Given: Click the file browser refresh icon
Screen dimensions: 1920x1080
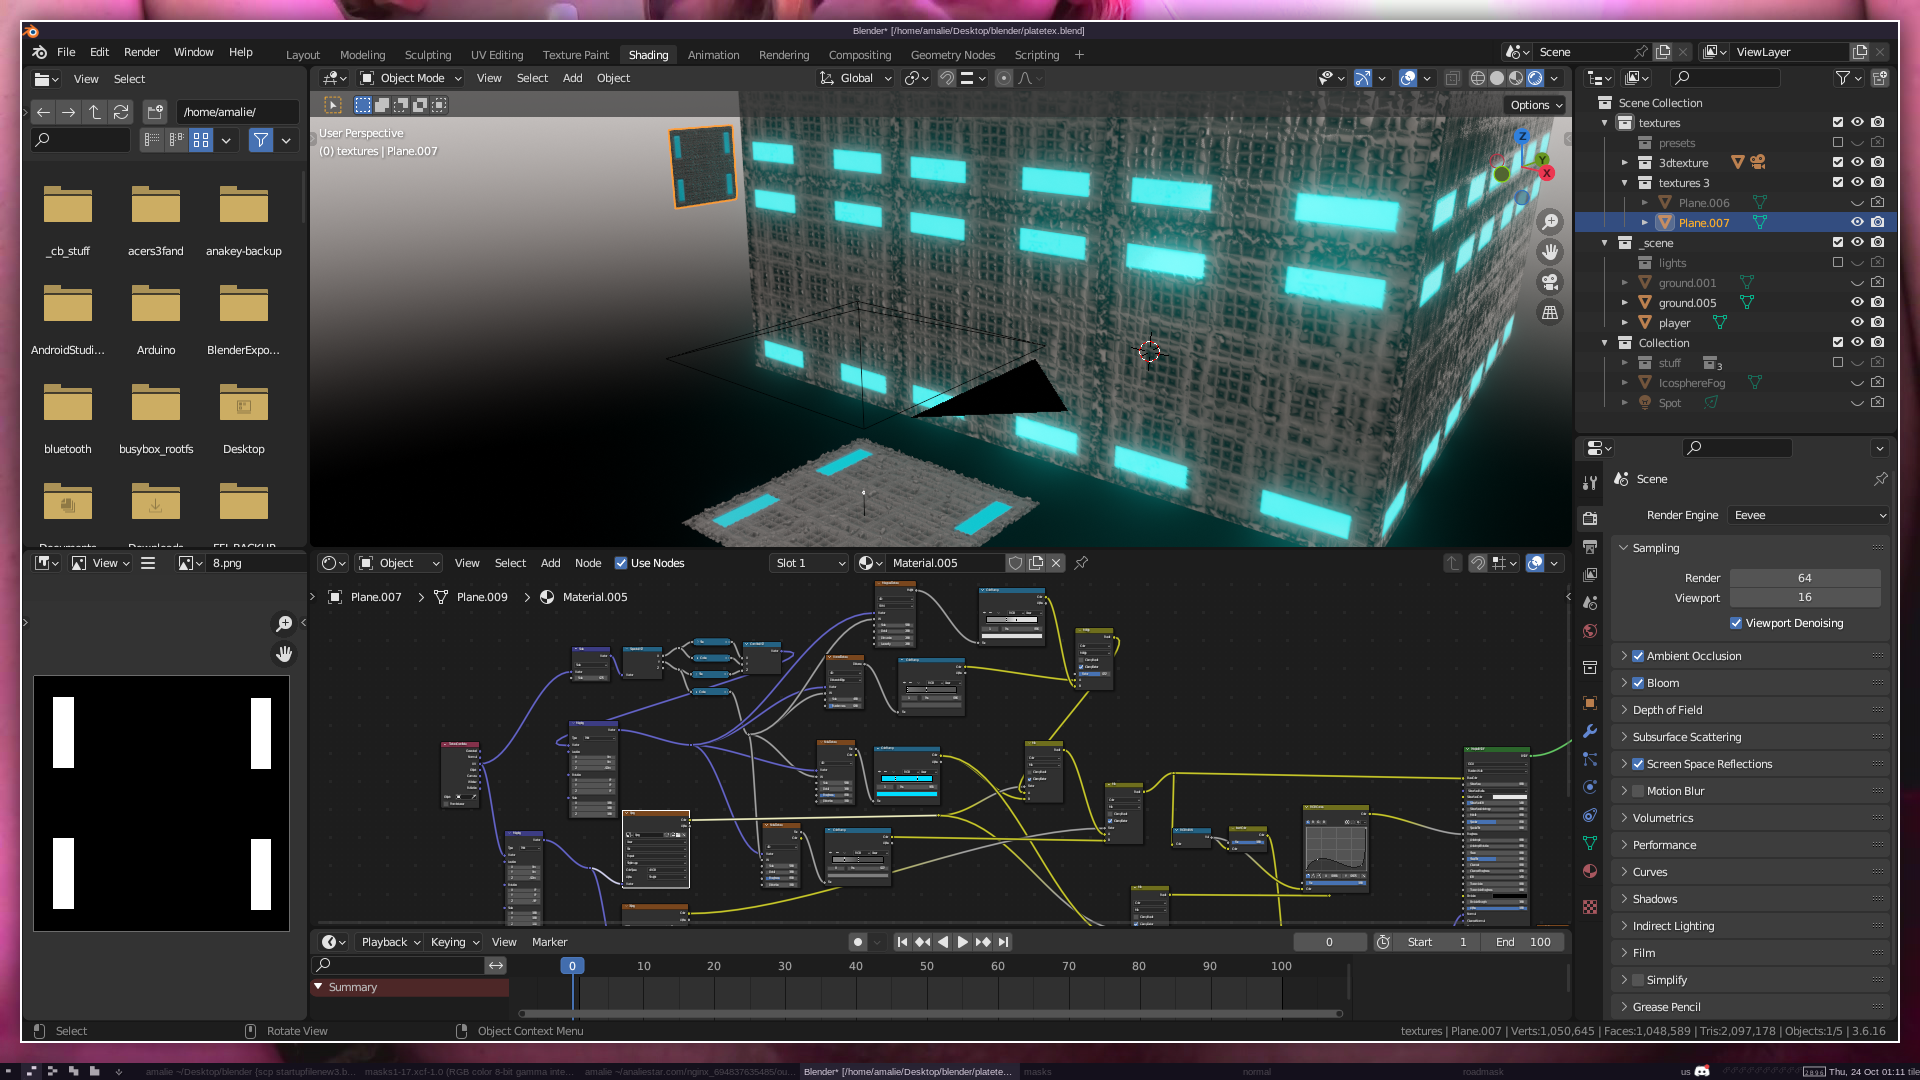Looking at the screenshot, I should pyautogui.click(x=121, y=112).
